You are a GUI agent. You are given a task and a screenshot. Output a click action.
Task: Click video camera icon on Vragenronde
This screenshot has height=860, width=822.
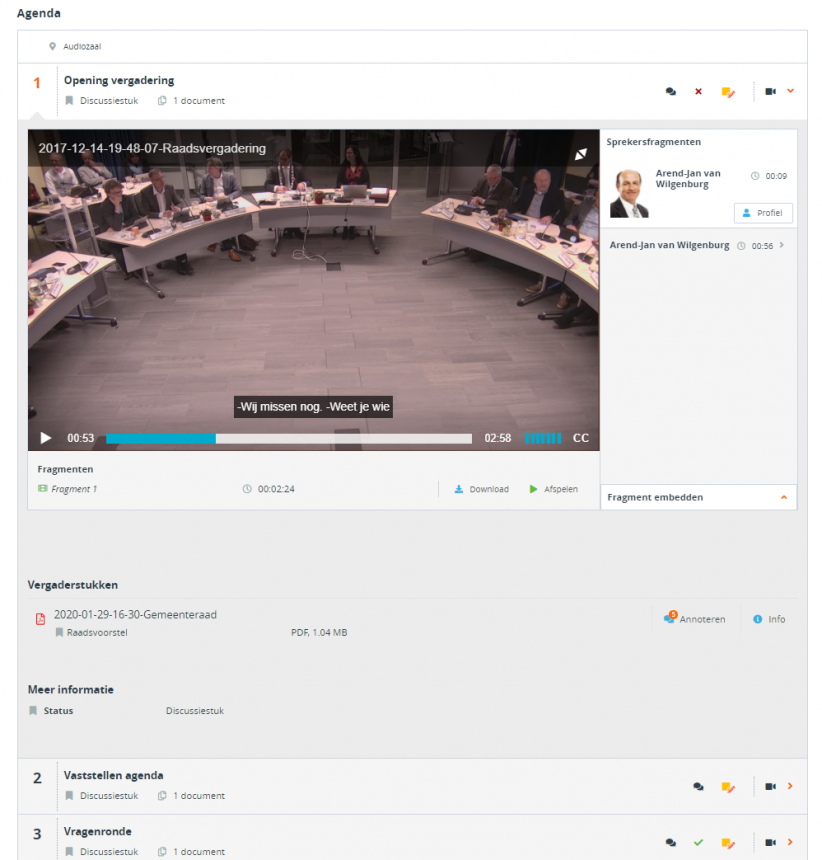770,842
